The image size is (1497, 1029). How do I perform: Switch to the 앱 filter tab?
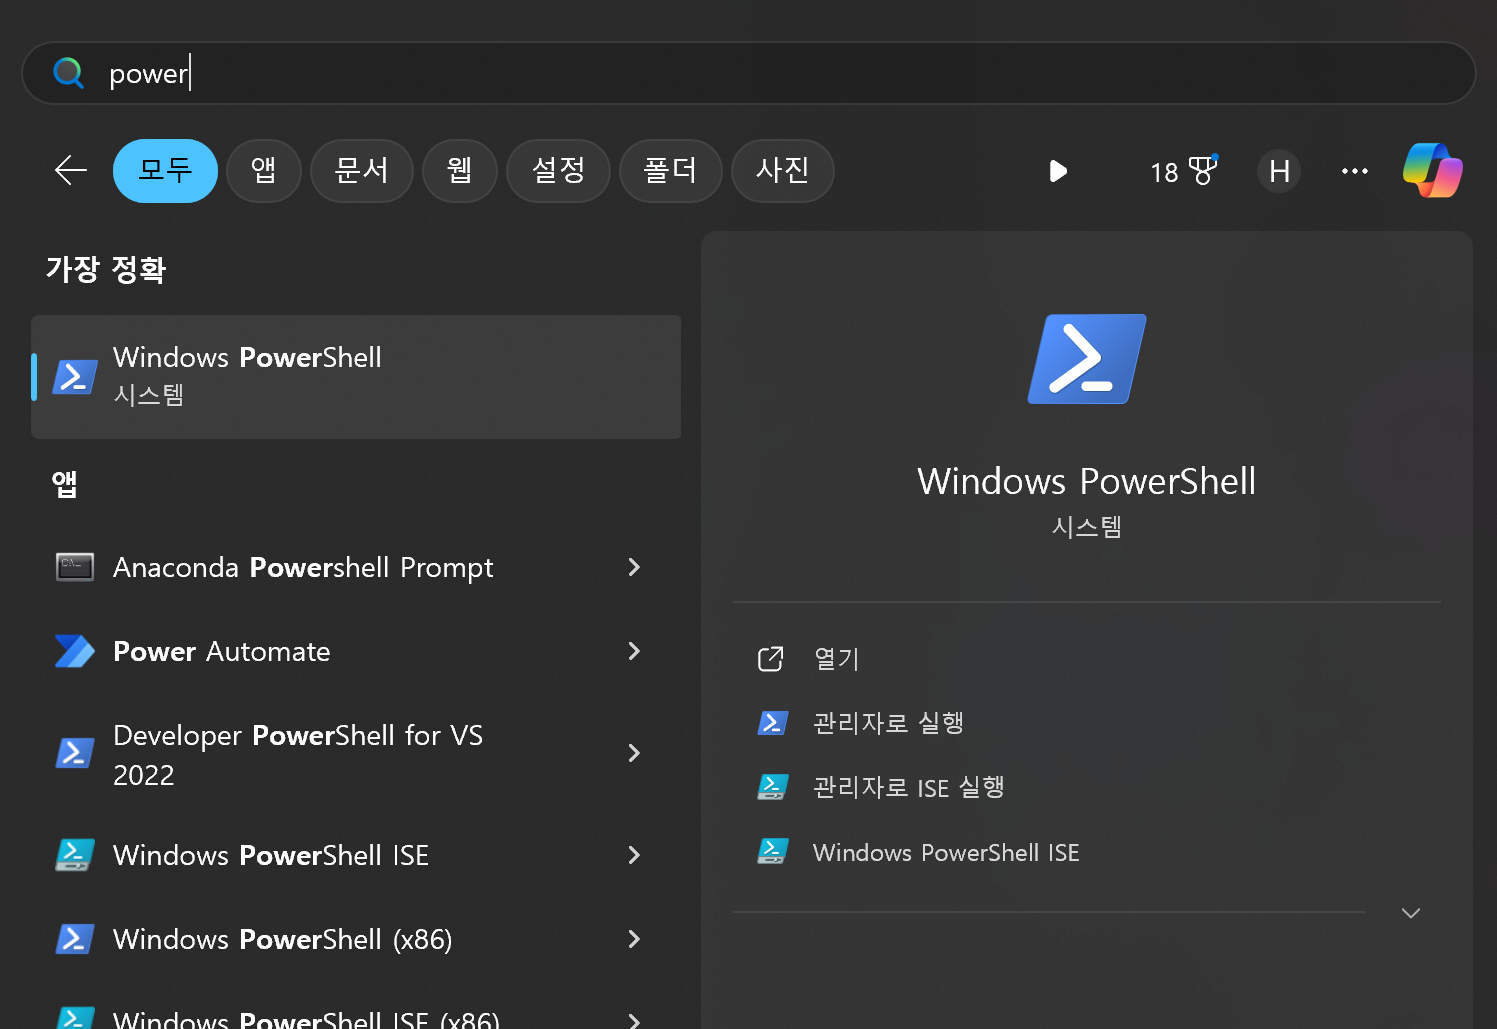264,170
